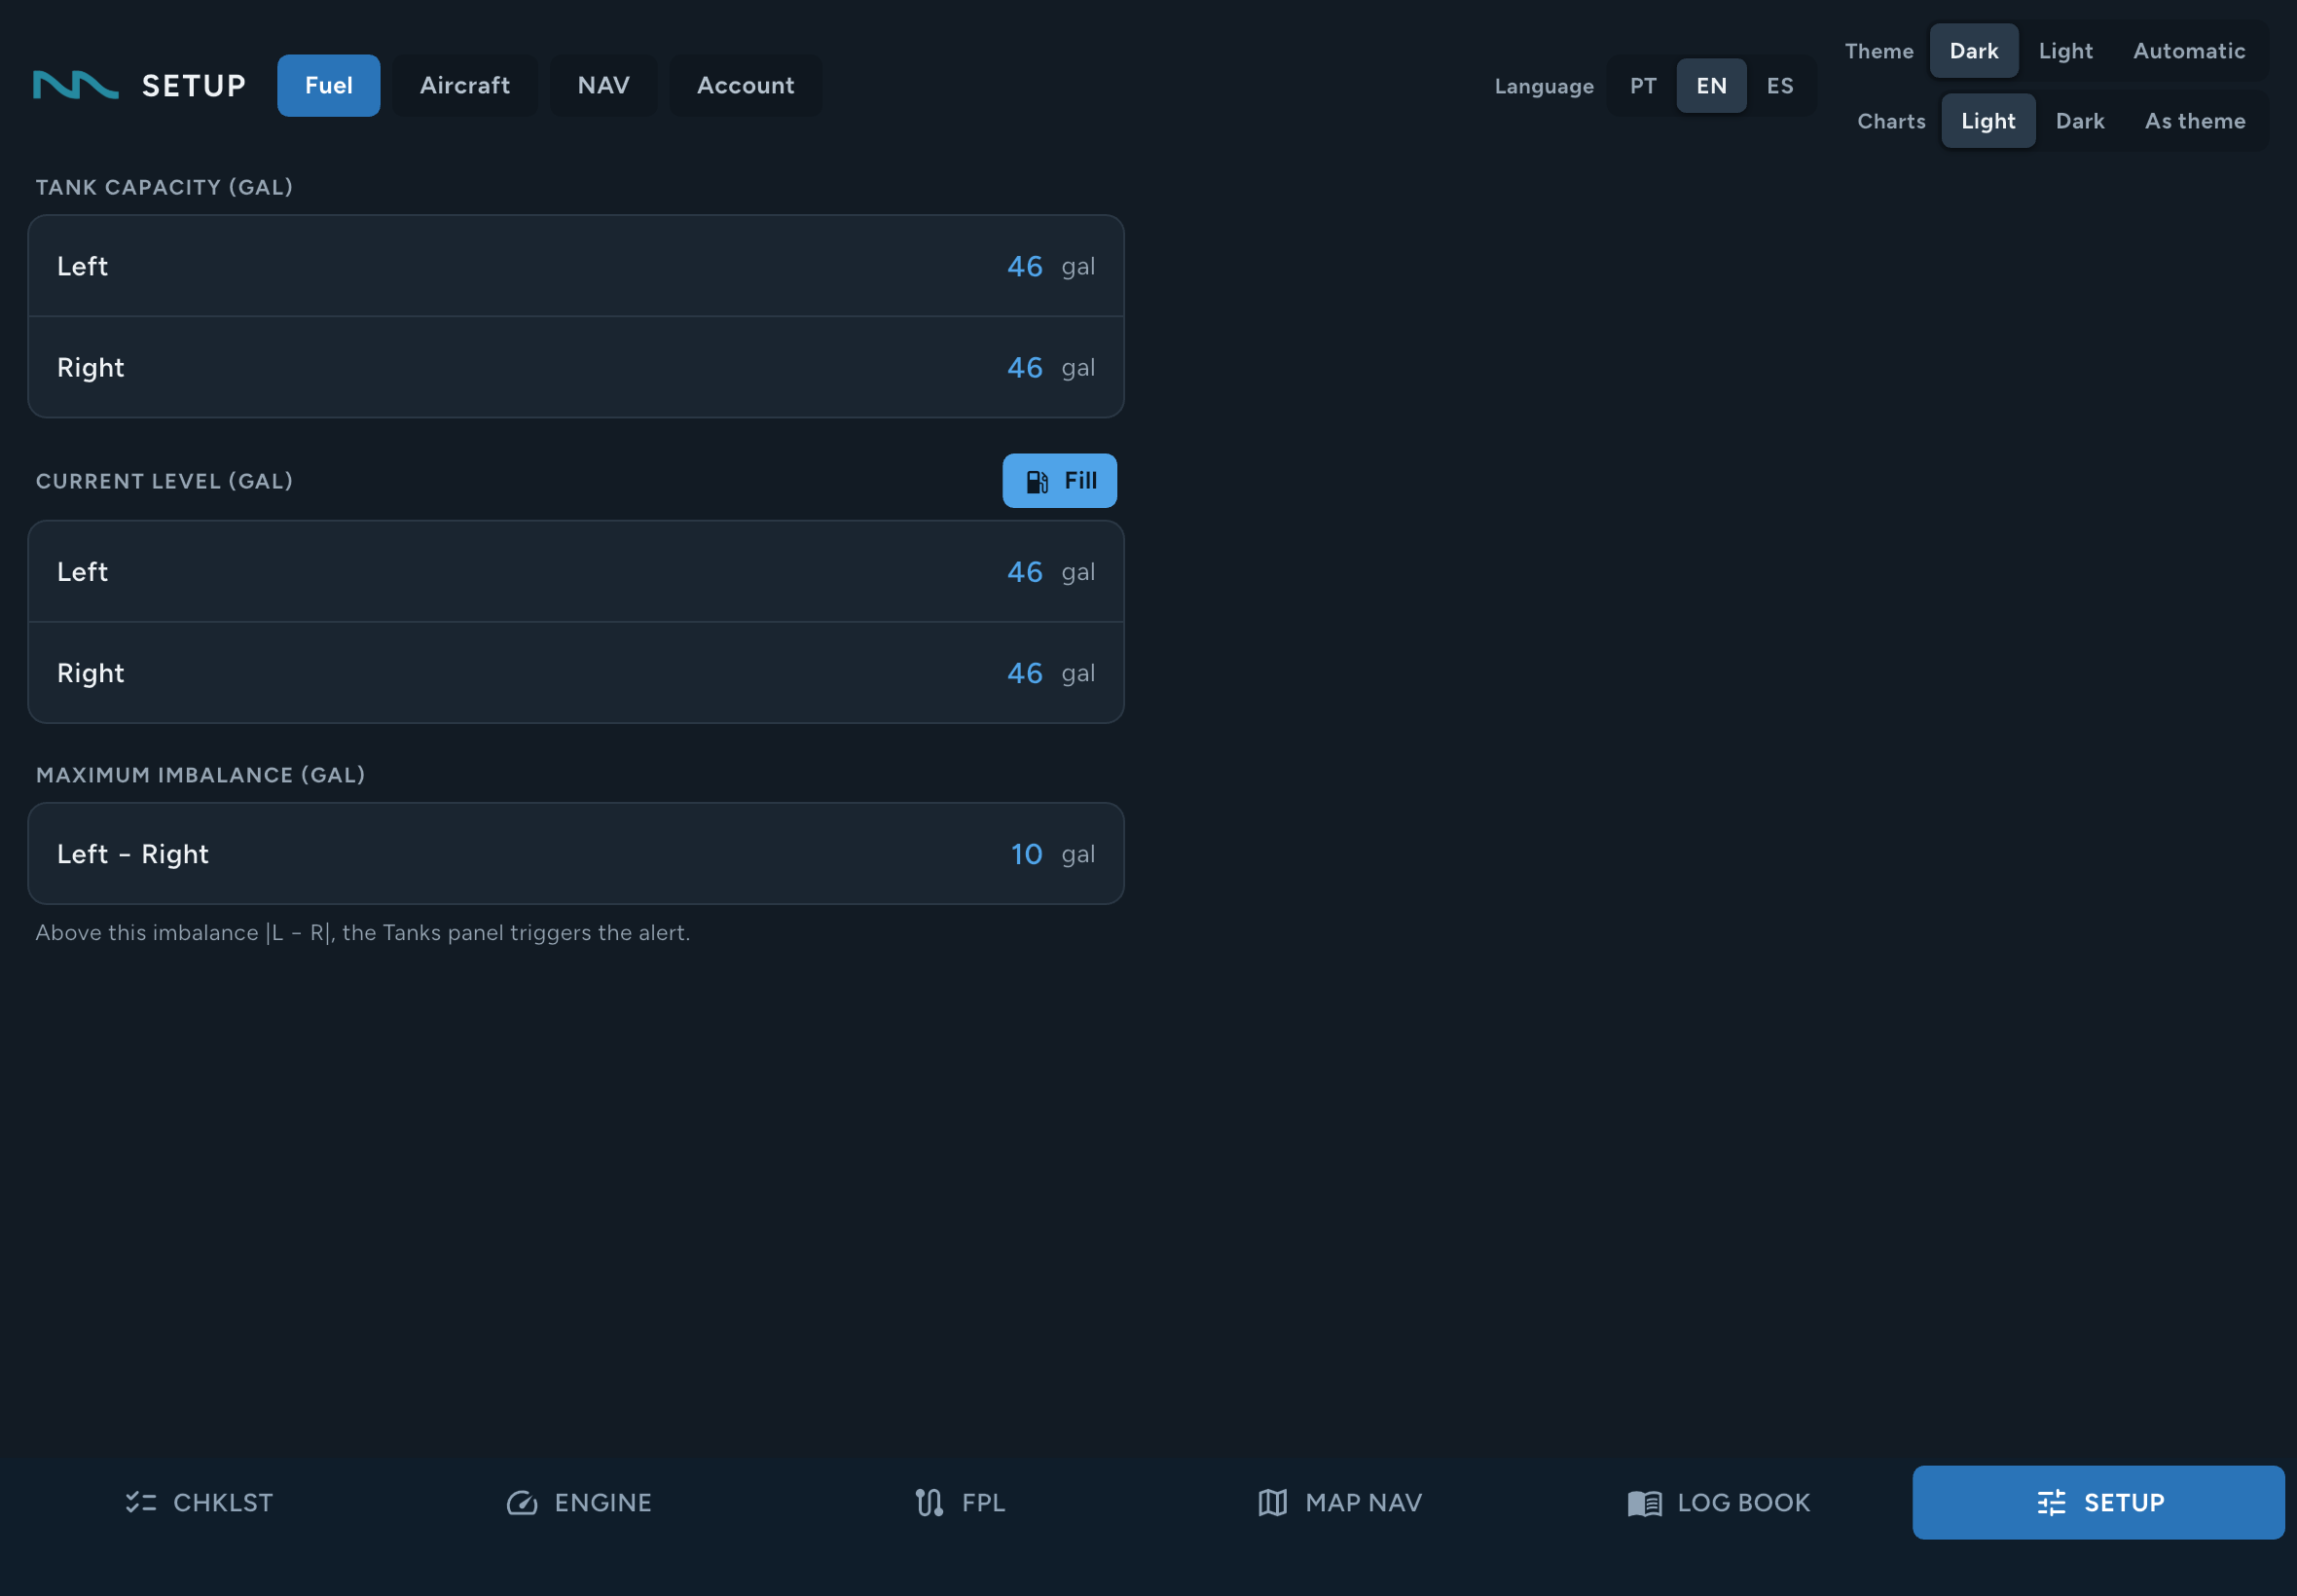Edit Maximum Imbalance value 10
2297x1596 pixels.
click(1026, 853)
